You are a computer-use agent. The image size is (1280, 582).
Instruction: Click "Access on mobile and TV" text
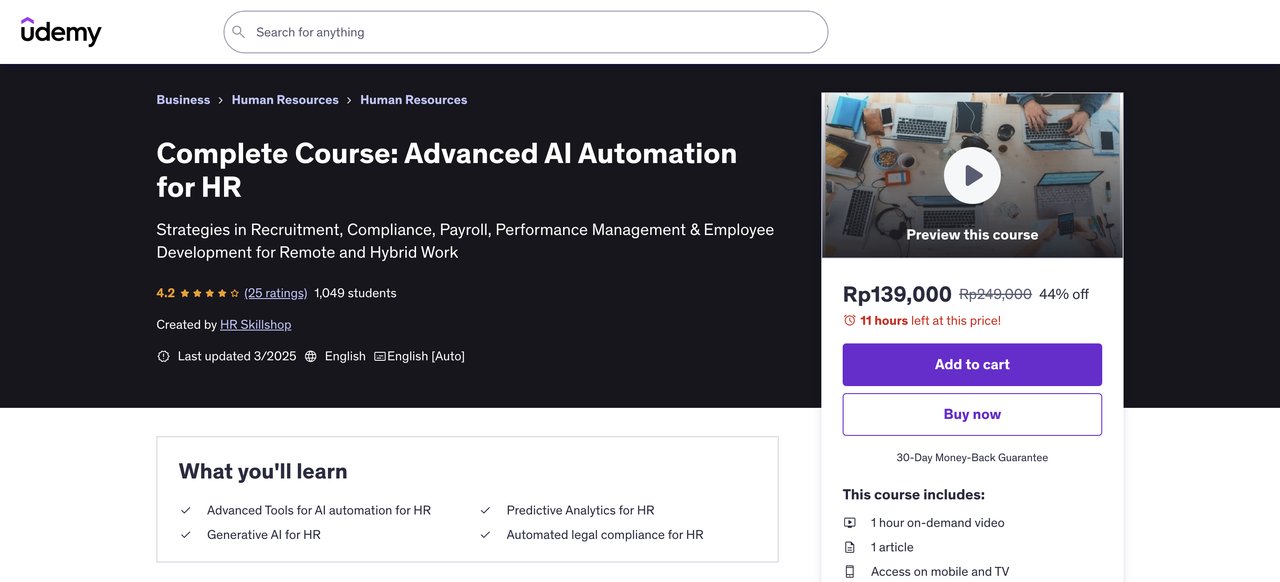pos(940,572)
